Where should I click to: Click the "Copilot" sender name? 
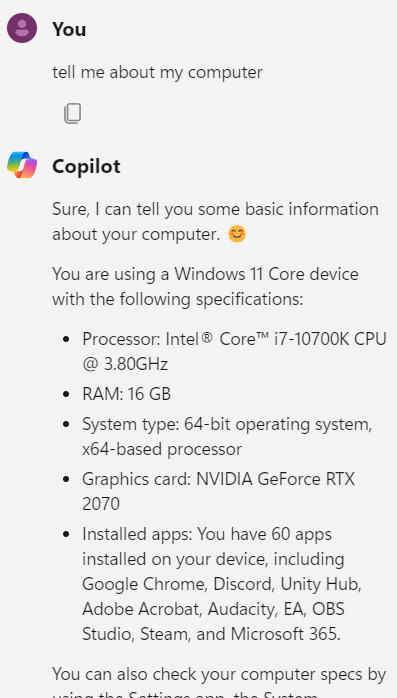pos(86,166)
